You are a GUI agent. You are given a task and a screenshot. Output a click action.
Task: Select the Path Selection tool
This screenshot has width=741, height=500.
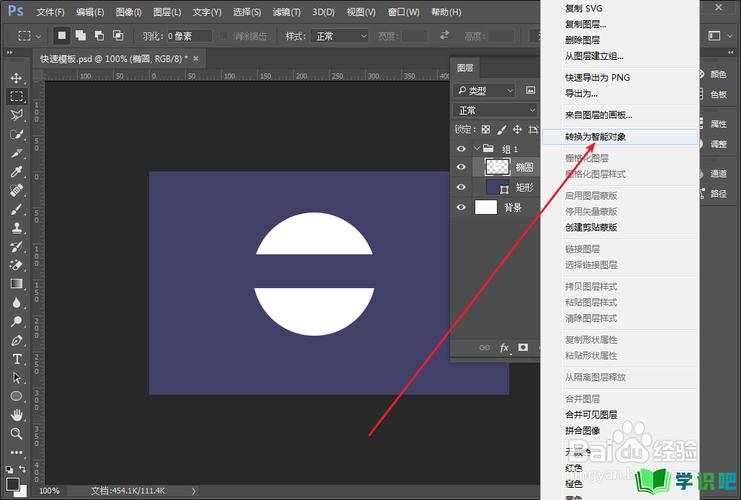17,378
